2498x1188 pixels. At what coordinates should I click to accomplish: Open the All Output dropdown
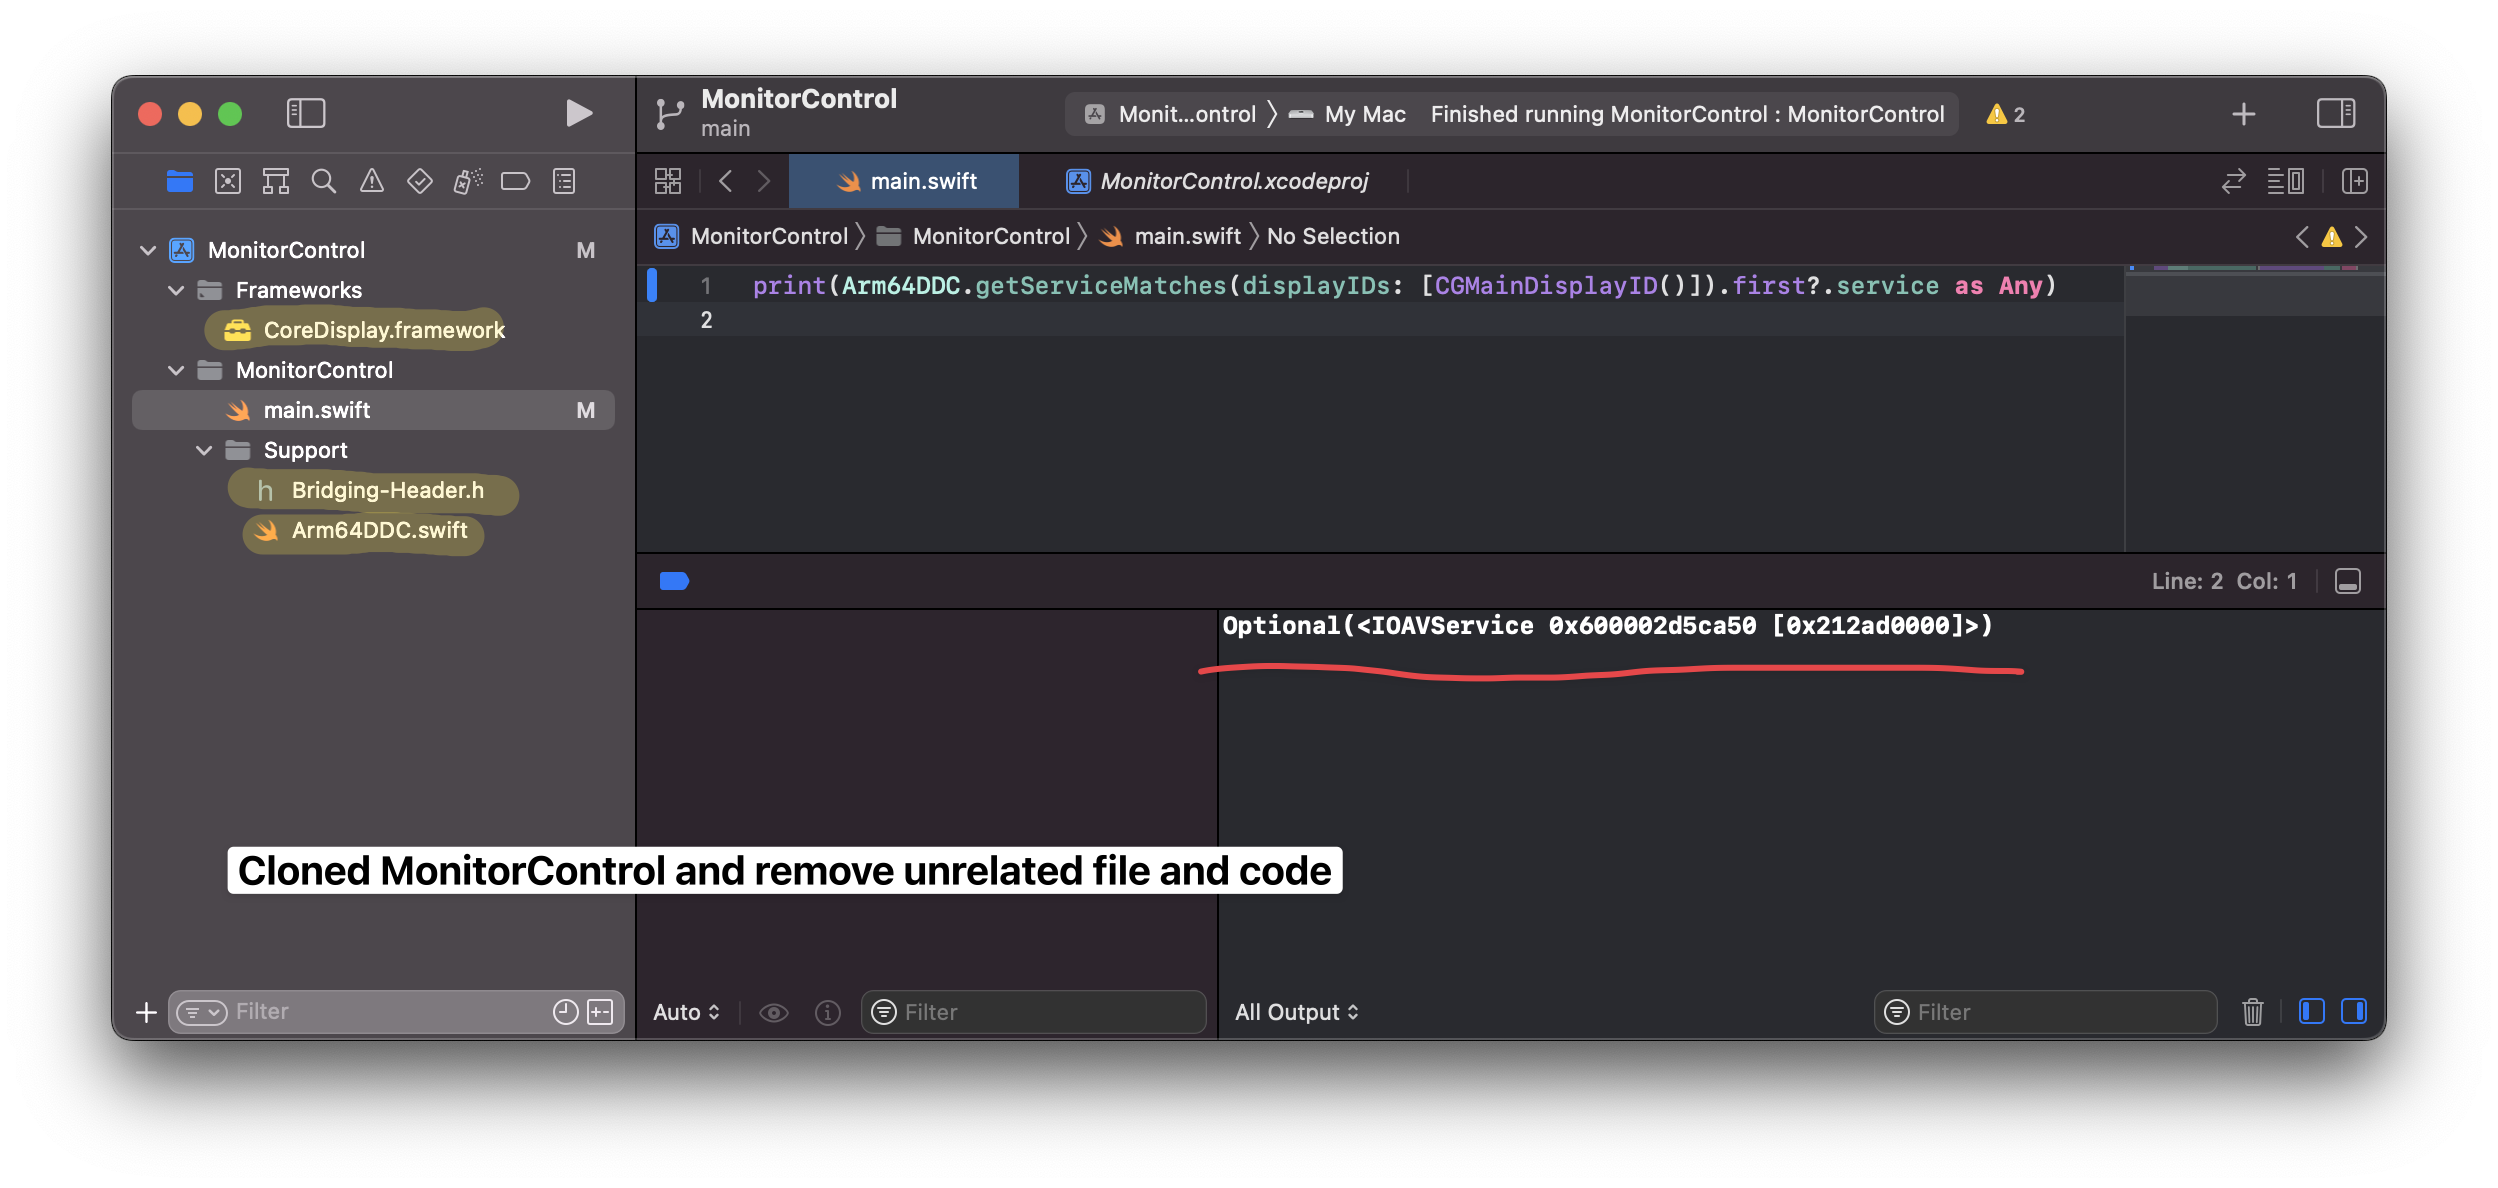[1296, 1011]
